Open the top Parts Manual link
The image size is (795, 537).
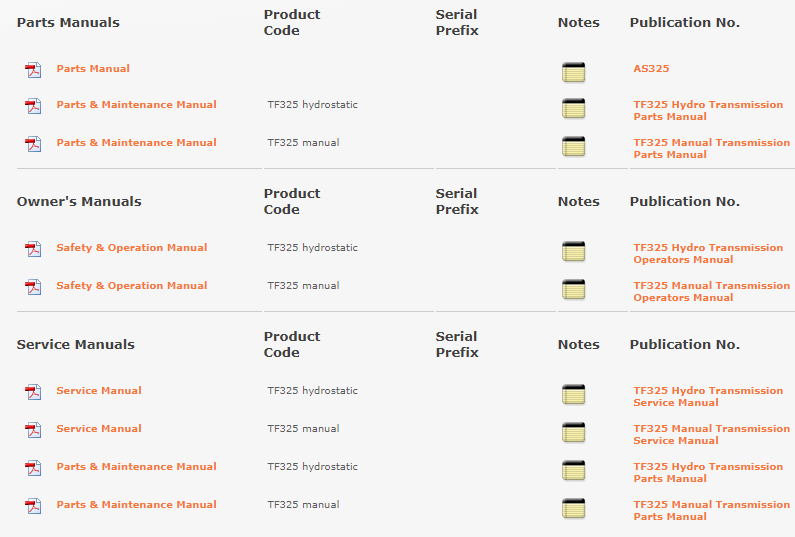click(93, 69)
